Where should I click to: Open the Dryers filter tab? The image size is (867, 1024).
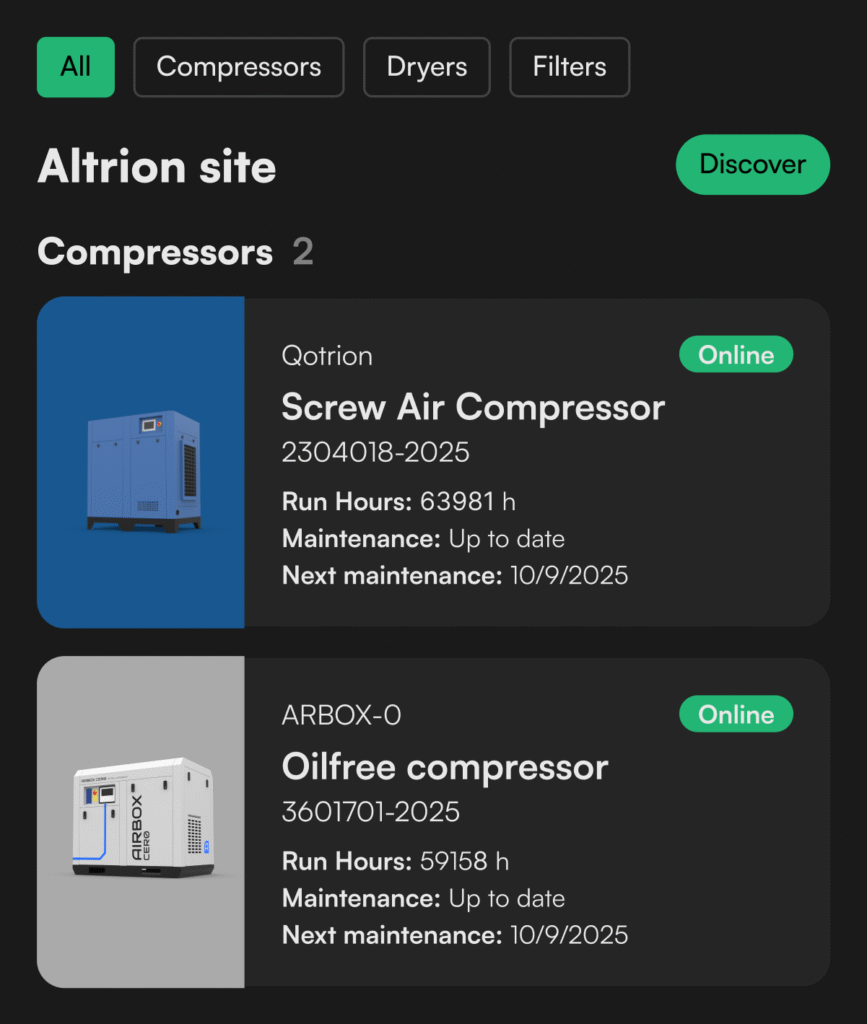(x=427, y=67)
